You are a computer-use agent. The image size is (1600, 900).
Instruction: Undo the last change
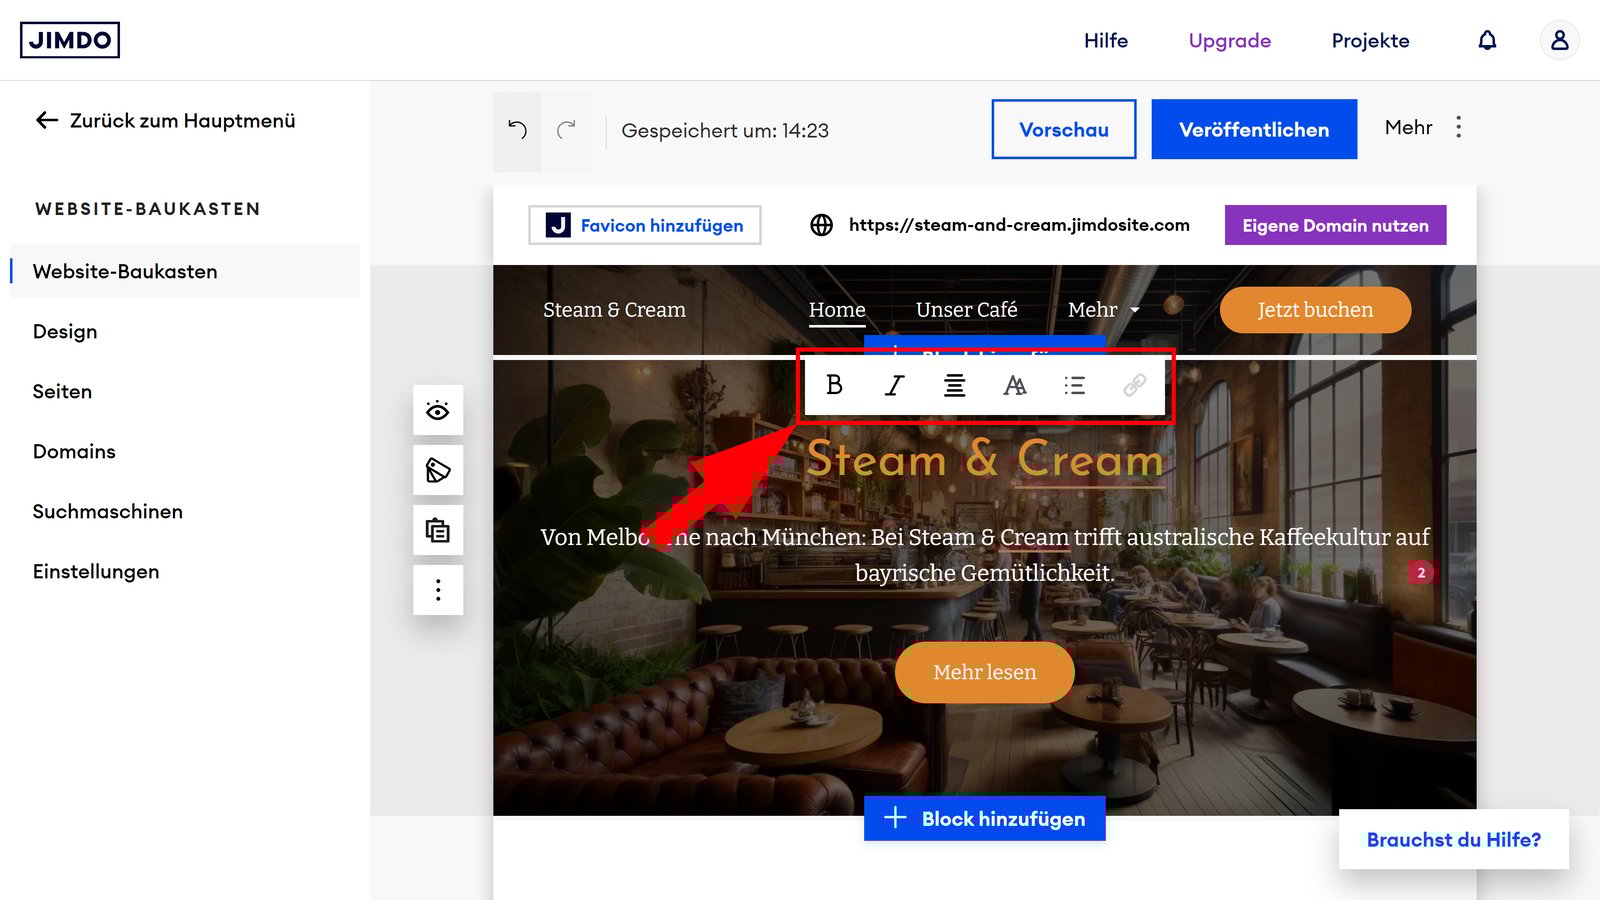coord(517,130)
